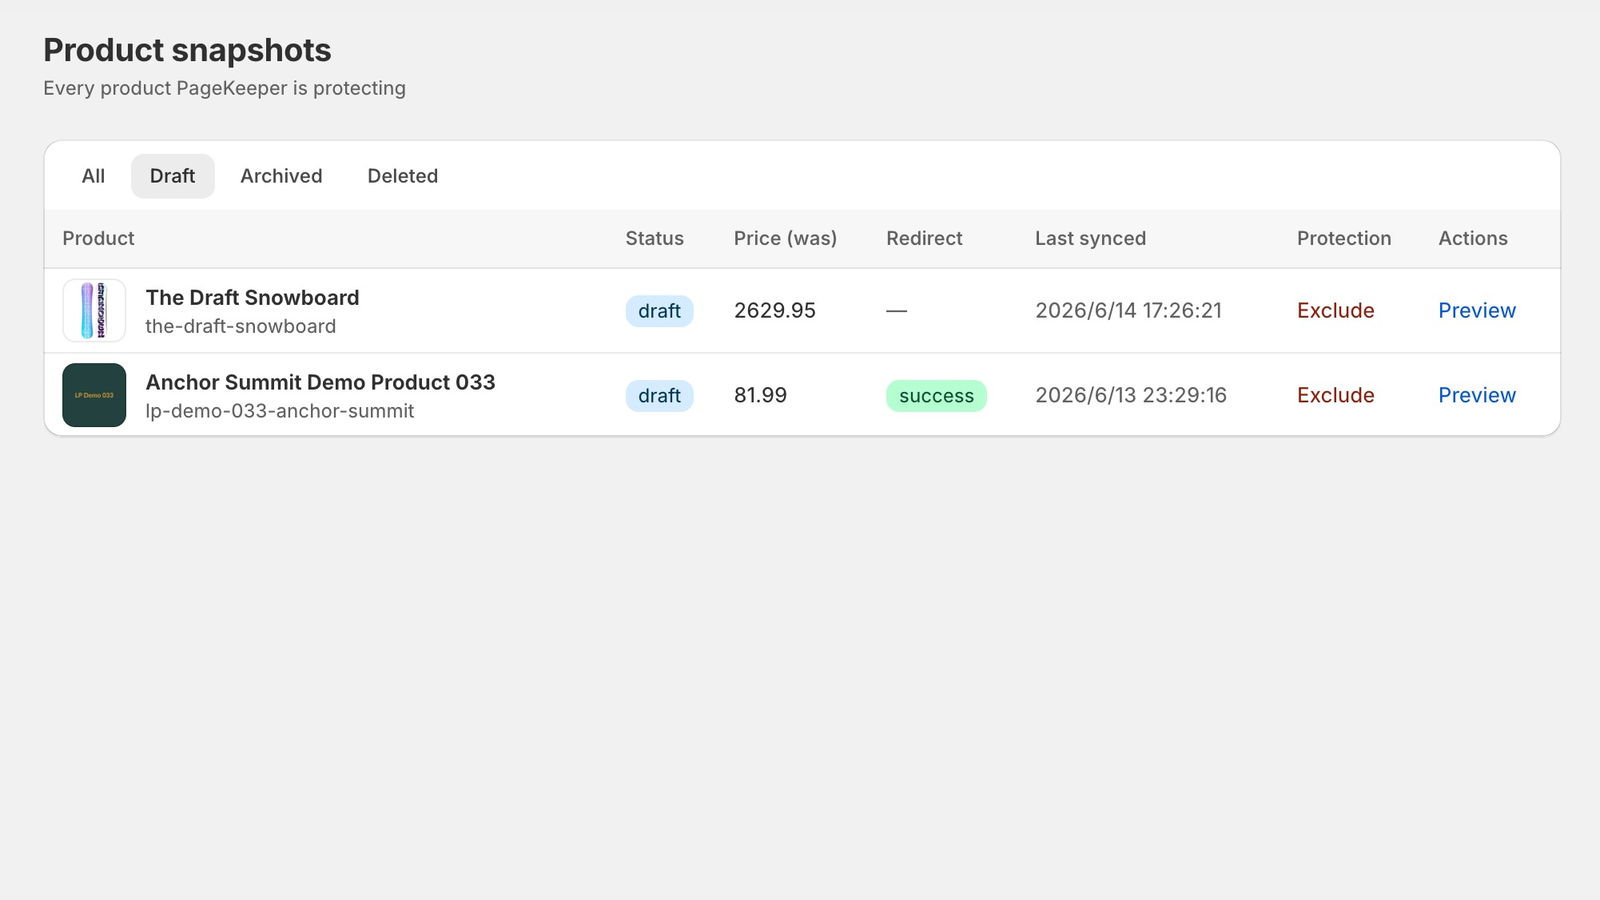
Task: Click the Last synced column header
Action: (x=1090, y=238)
